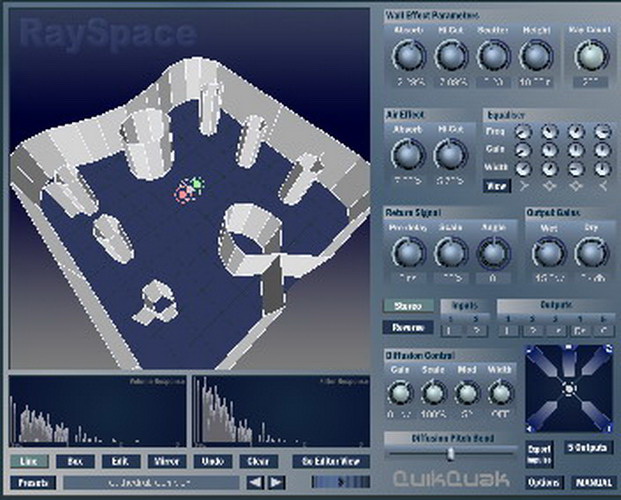The width and height of the screenshot is (621, 500).
Task: Go to next preset with right arrow
Action: coord(276,482)
